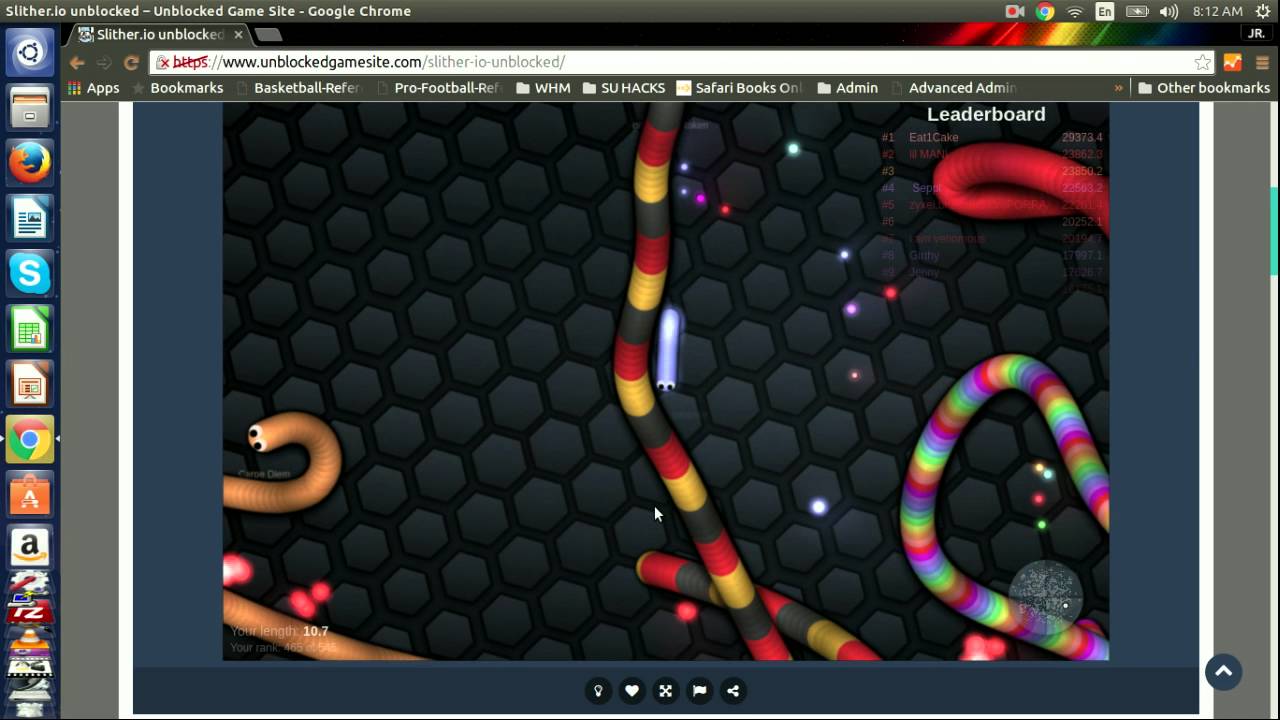
Task: Click the lightbulb icon below the game
Action: 598,690
